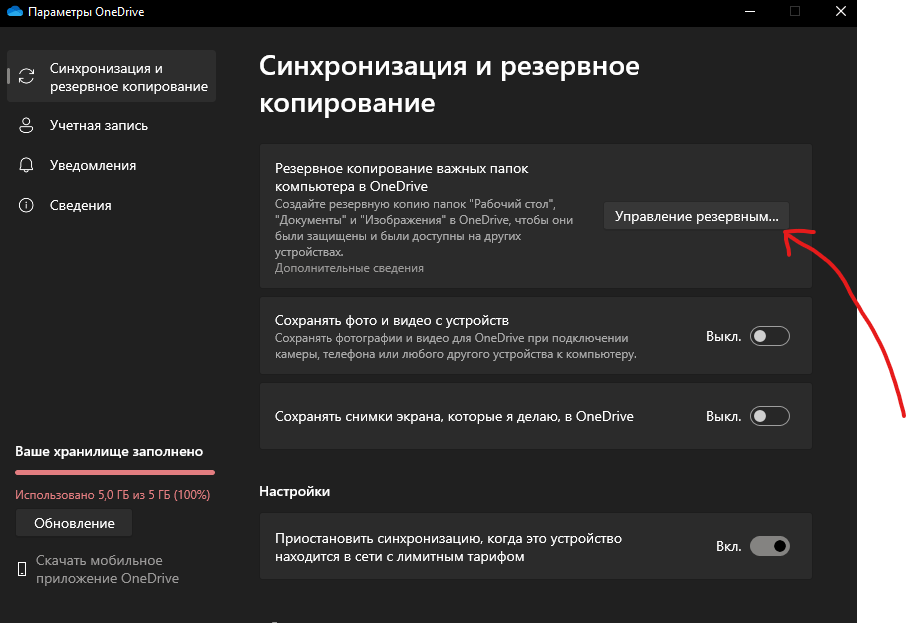Open Синхронизация и резервное копирование section
The height and width of the screenshot is (623, 907).
click(112, 76)
